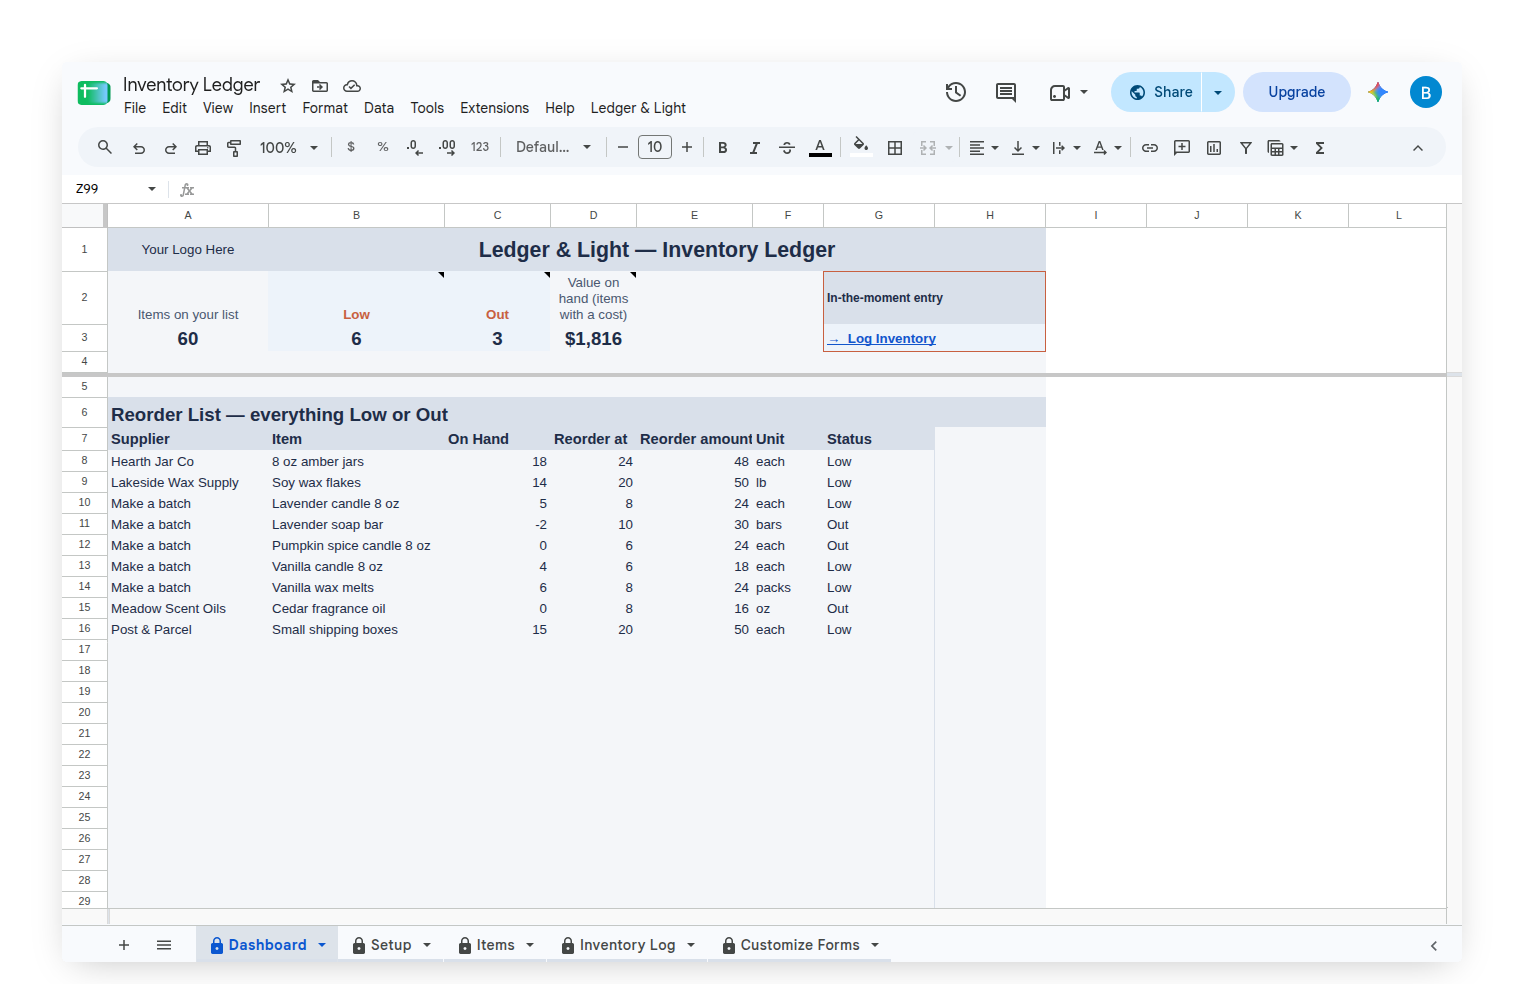Add a new sheet with plus

point(124,945)
